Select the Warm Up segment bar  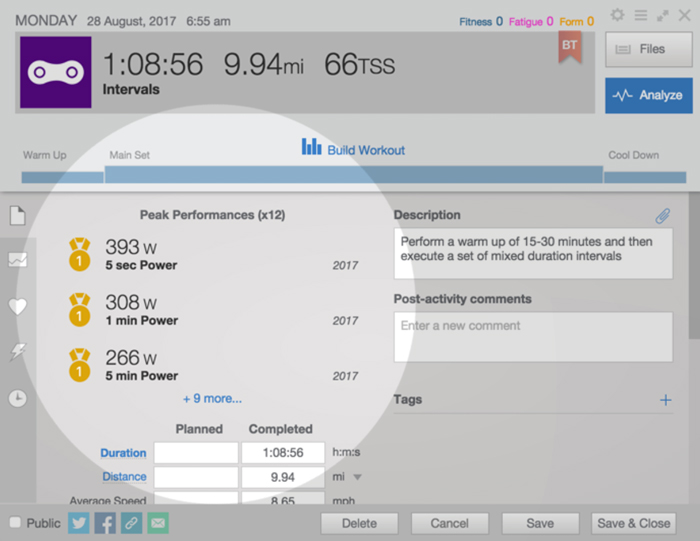62,177
